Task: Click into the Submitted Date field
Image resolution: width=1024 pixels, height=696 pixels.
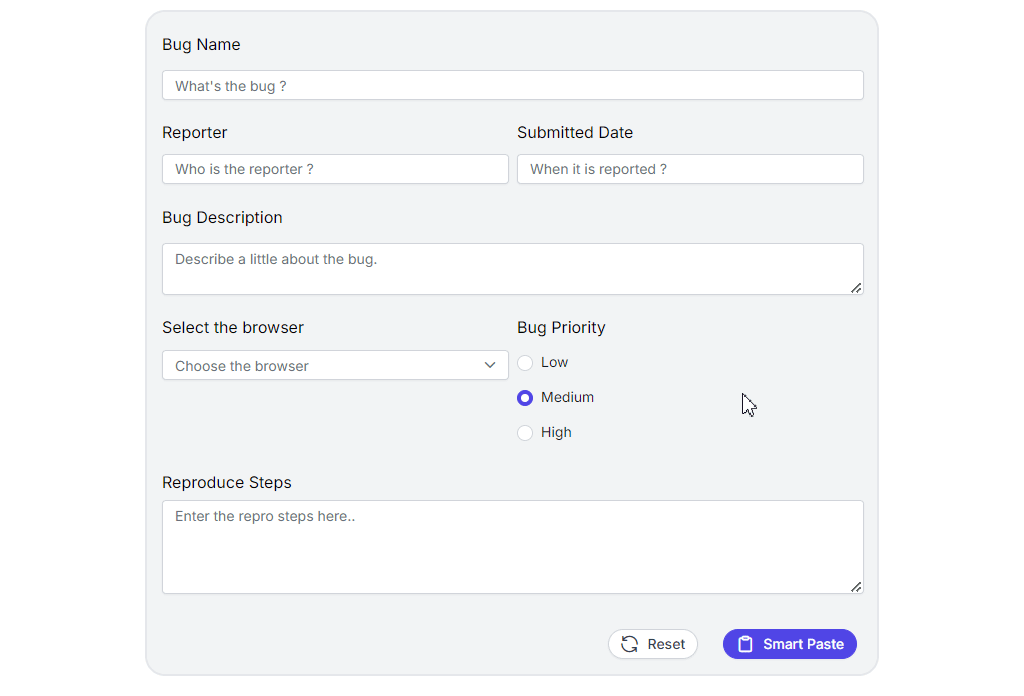Action: [x=690, y=169]
